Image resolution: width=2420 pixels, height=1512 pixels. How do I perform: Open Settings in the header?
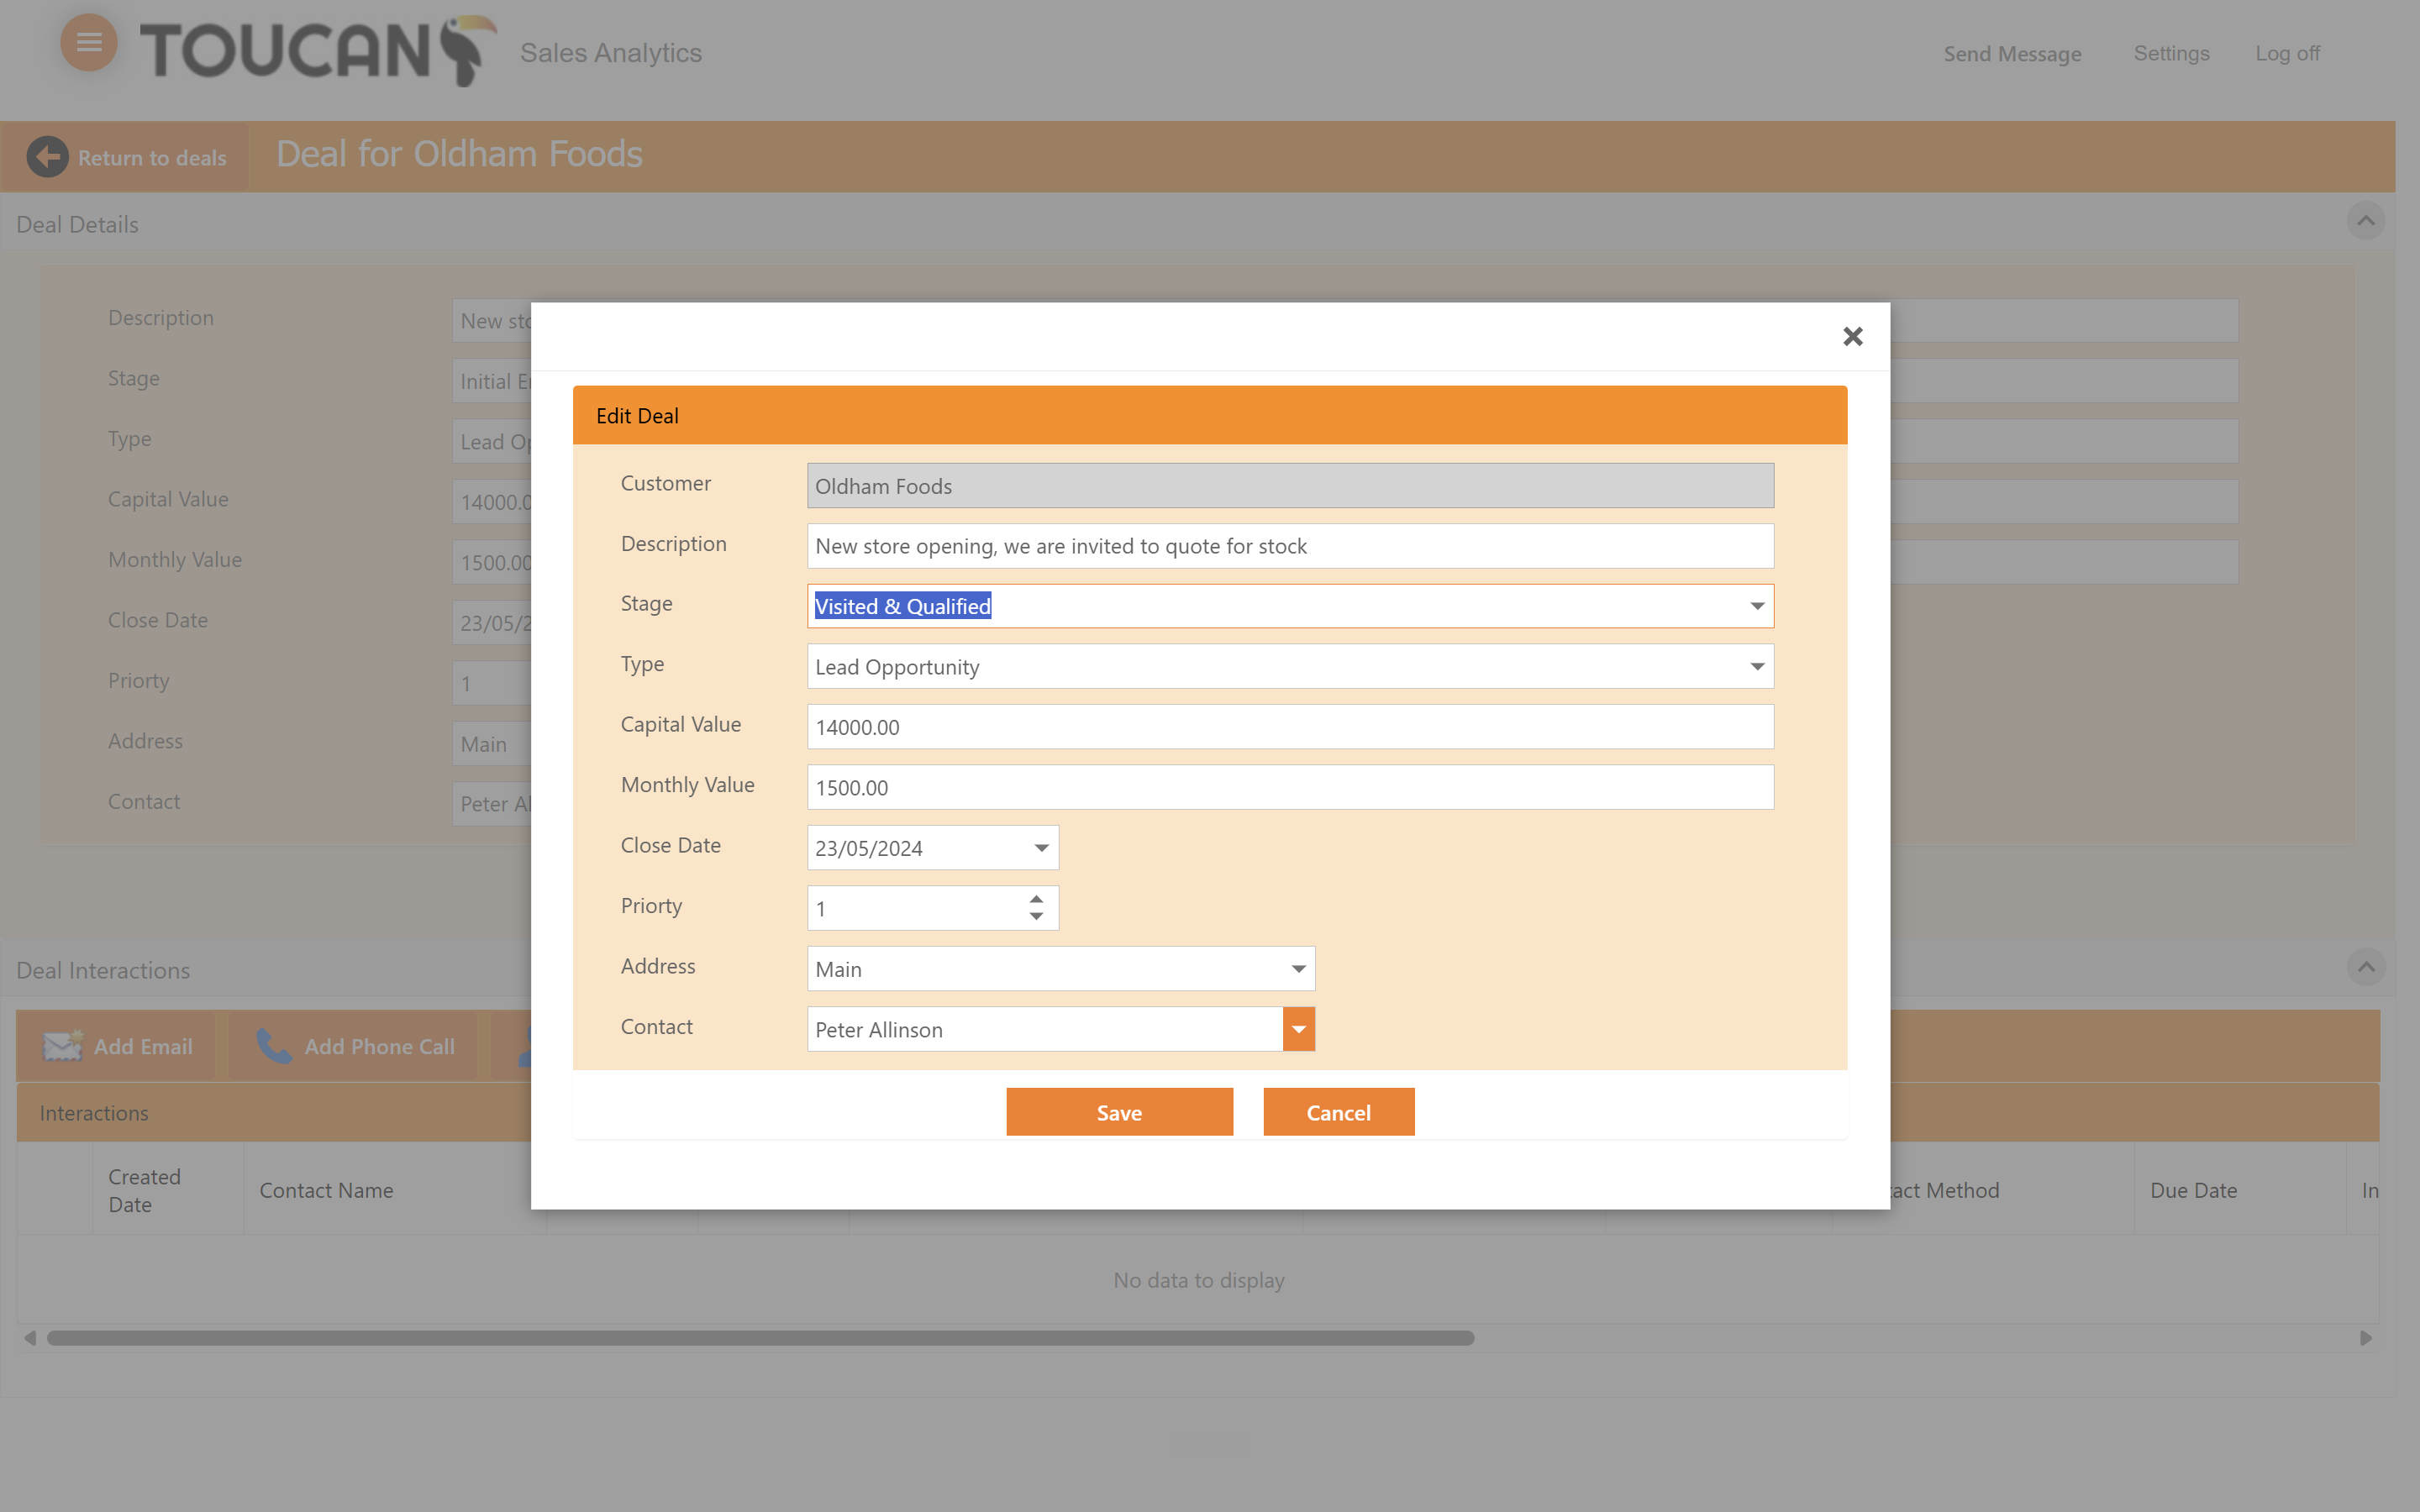[x=2171, y=53]
